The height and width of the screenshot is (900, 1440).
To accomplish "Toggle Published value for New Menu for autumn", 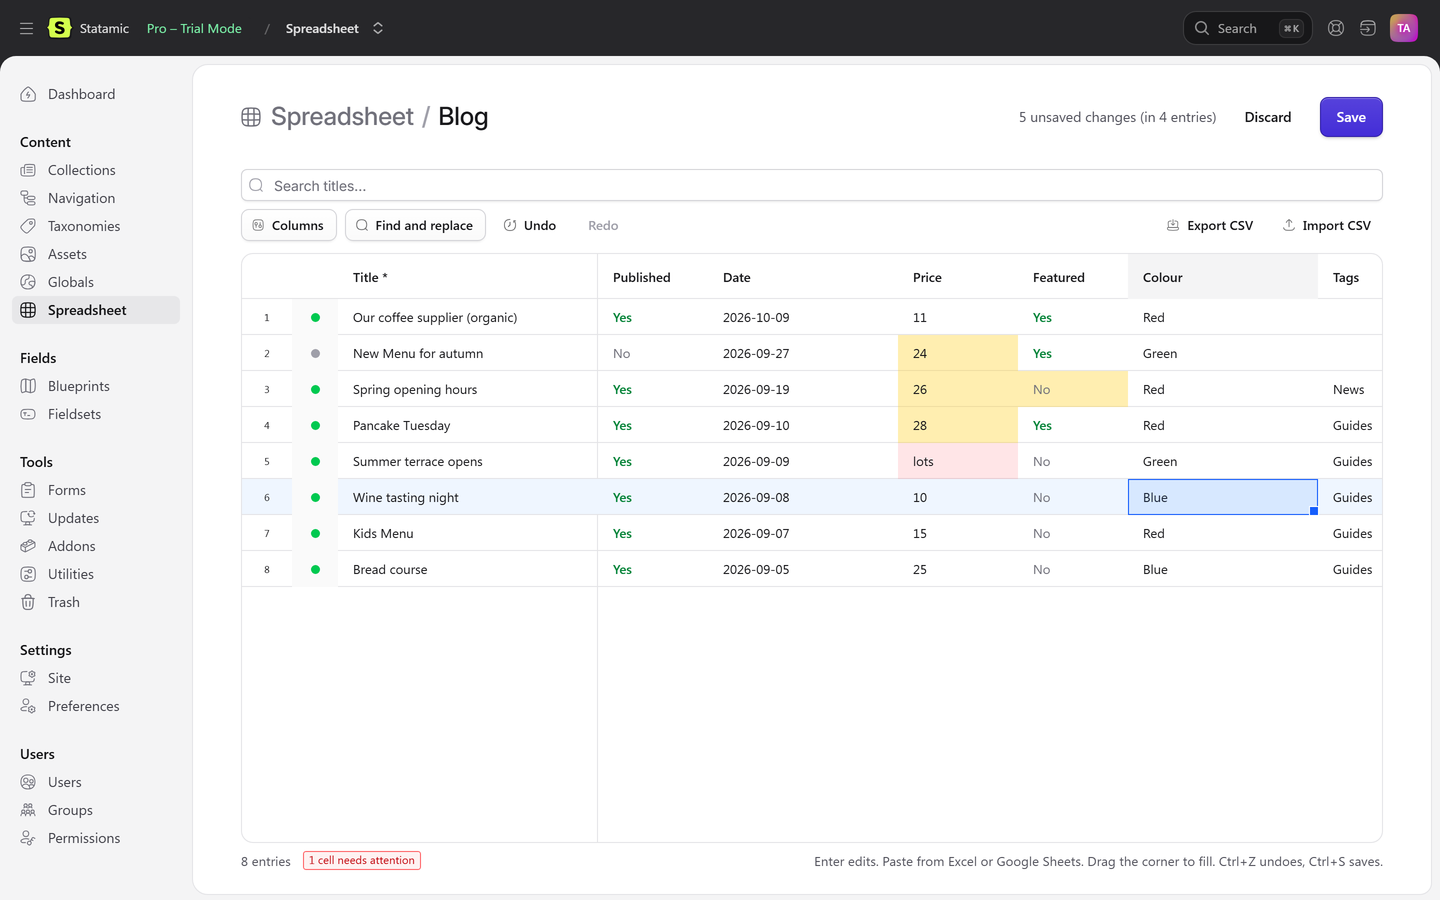I will click(x=621, y=353).
